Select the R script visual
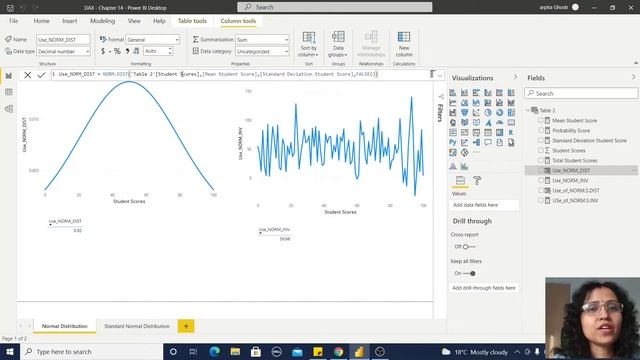The image size is (640, 360). [x=511, y=132]
